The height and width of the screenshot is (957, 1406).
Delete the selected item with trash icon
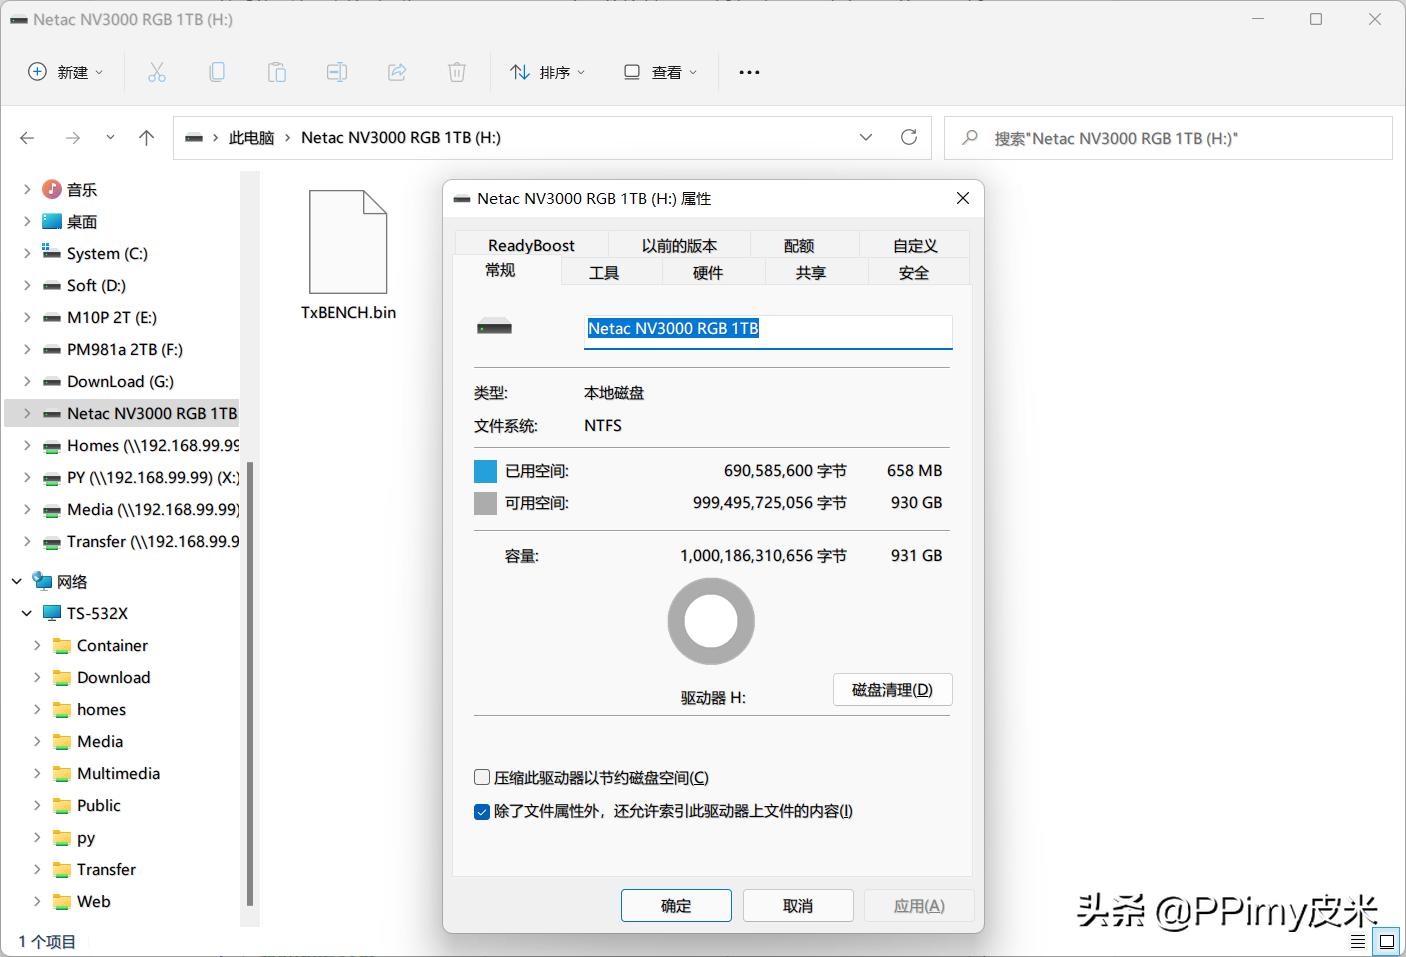457,71
